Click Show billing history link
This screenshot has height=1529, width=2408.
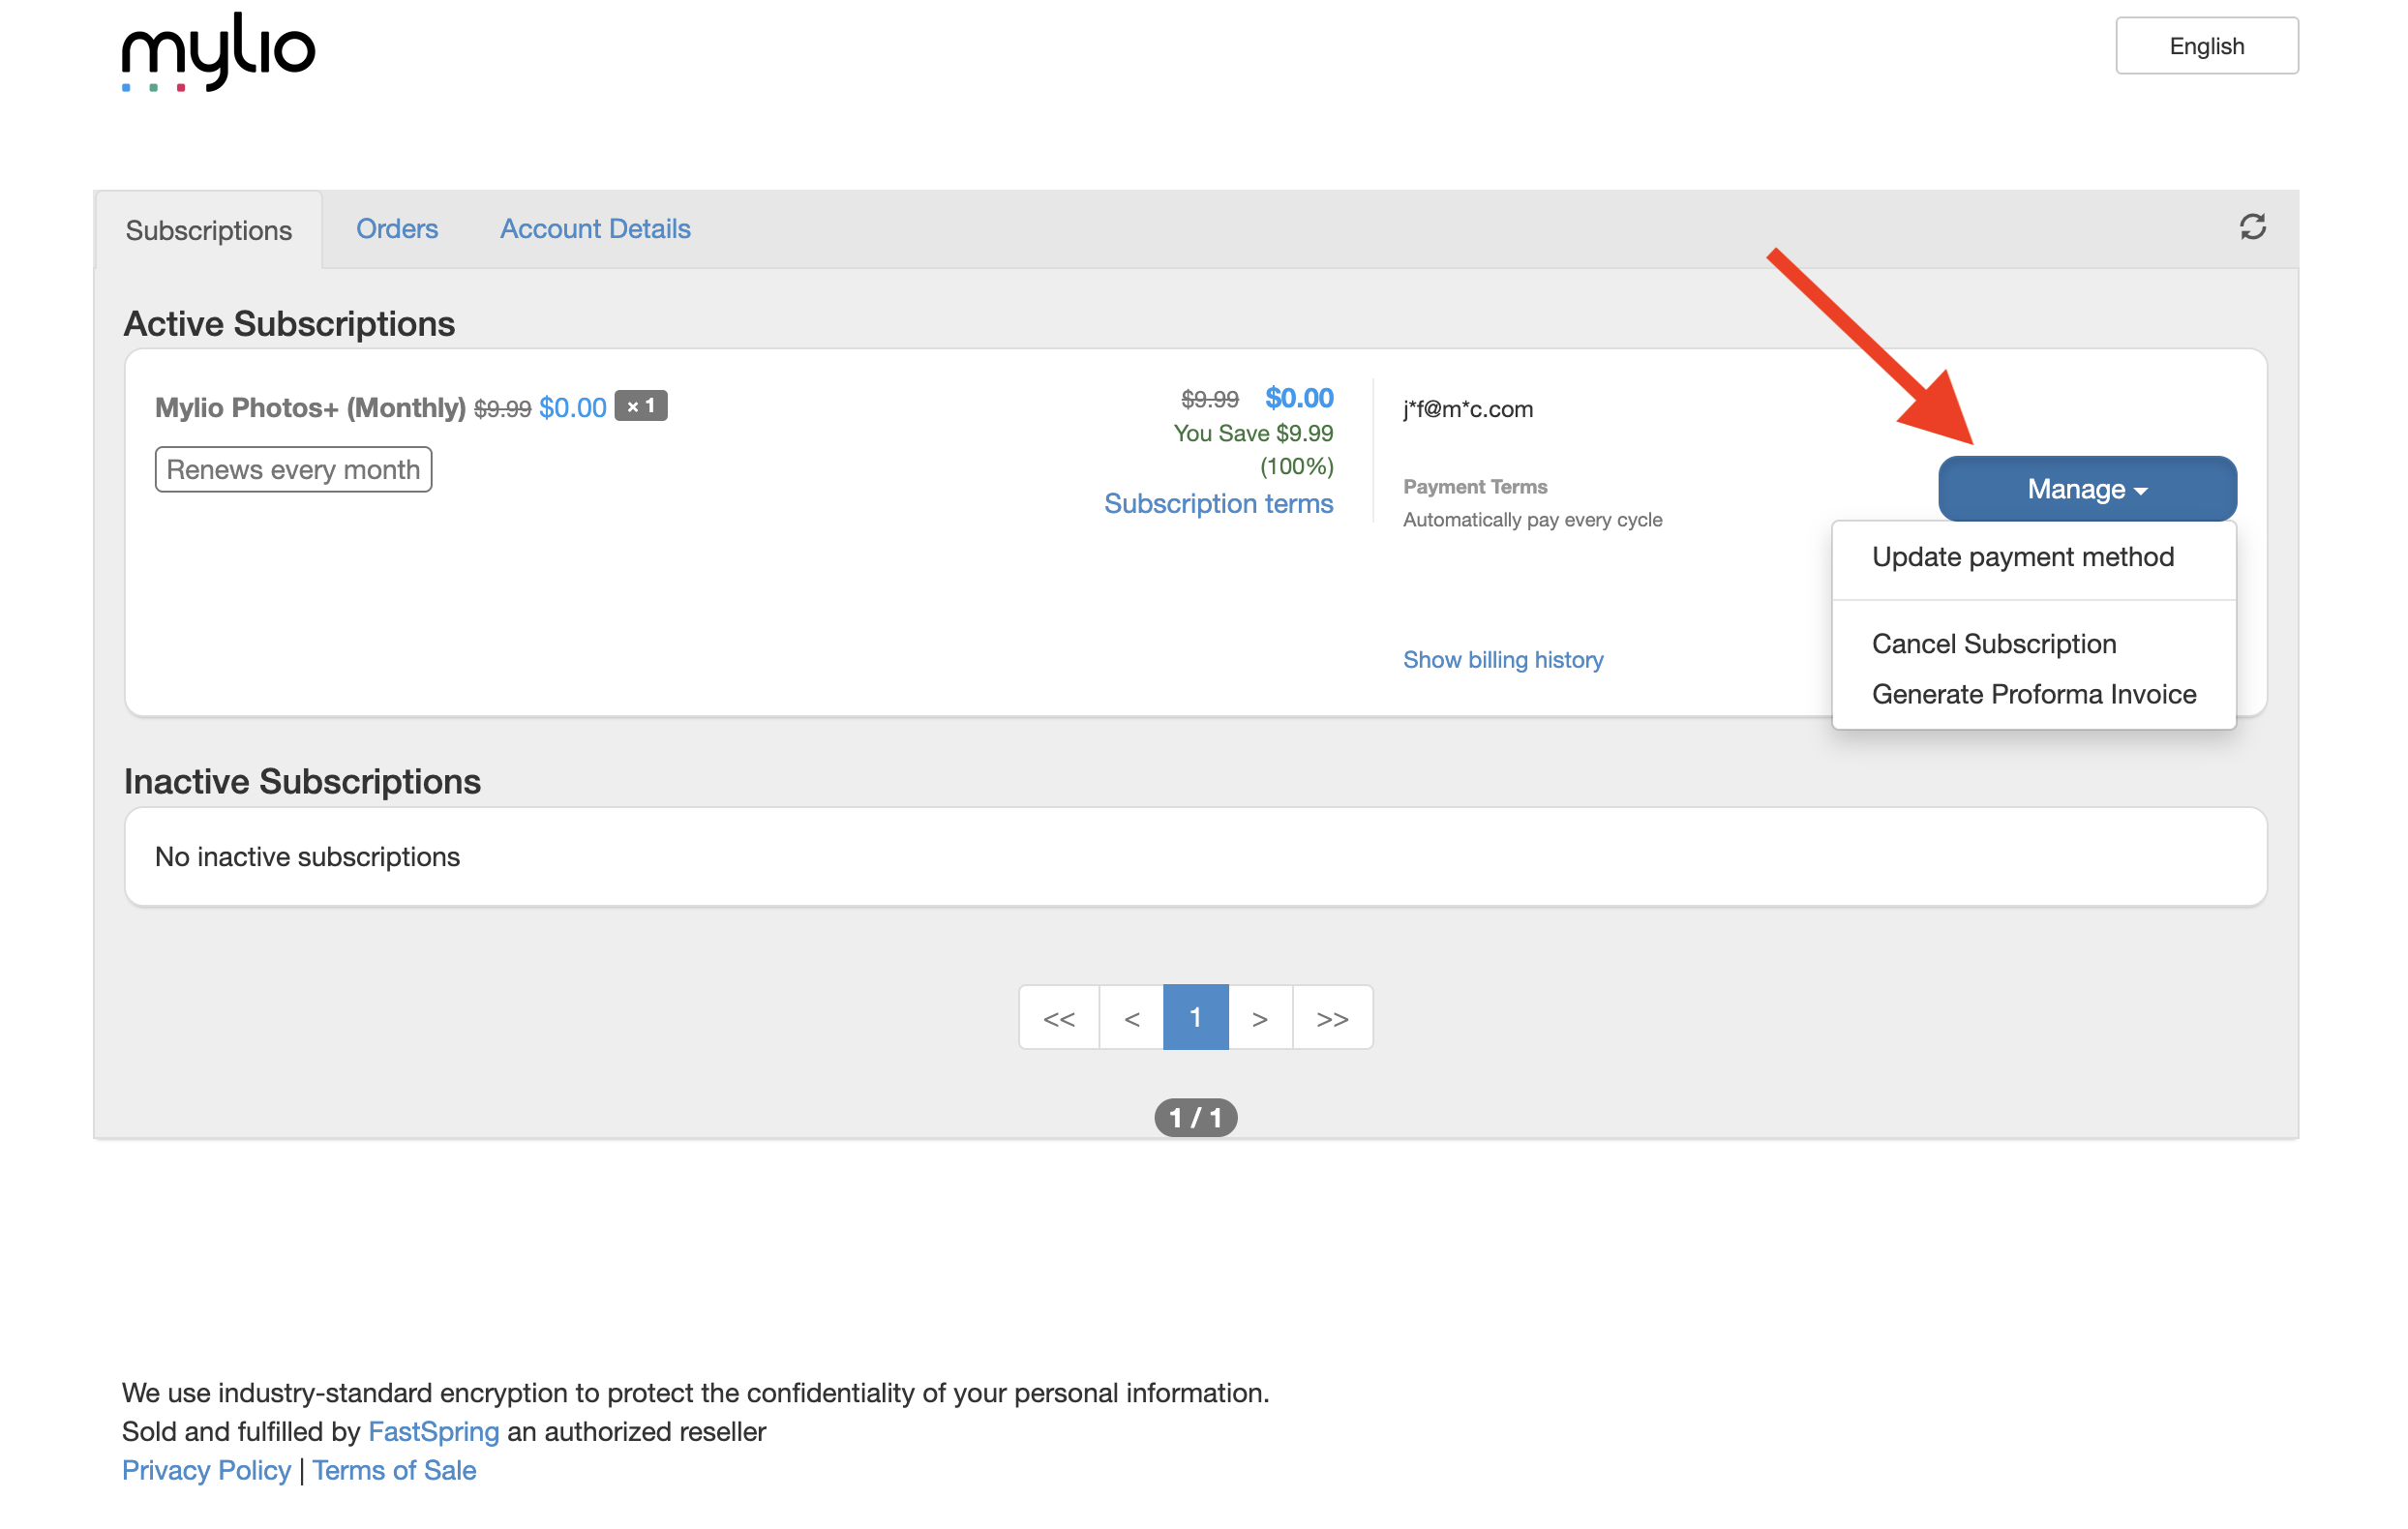pos(1502,660)
